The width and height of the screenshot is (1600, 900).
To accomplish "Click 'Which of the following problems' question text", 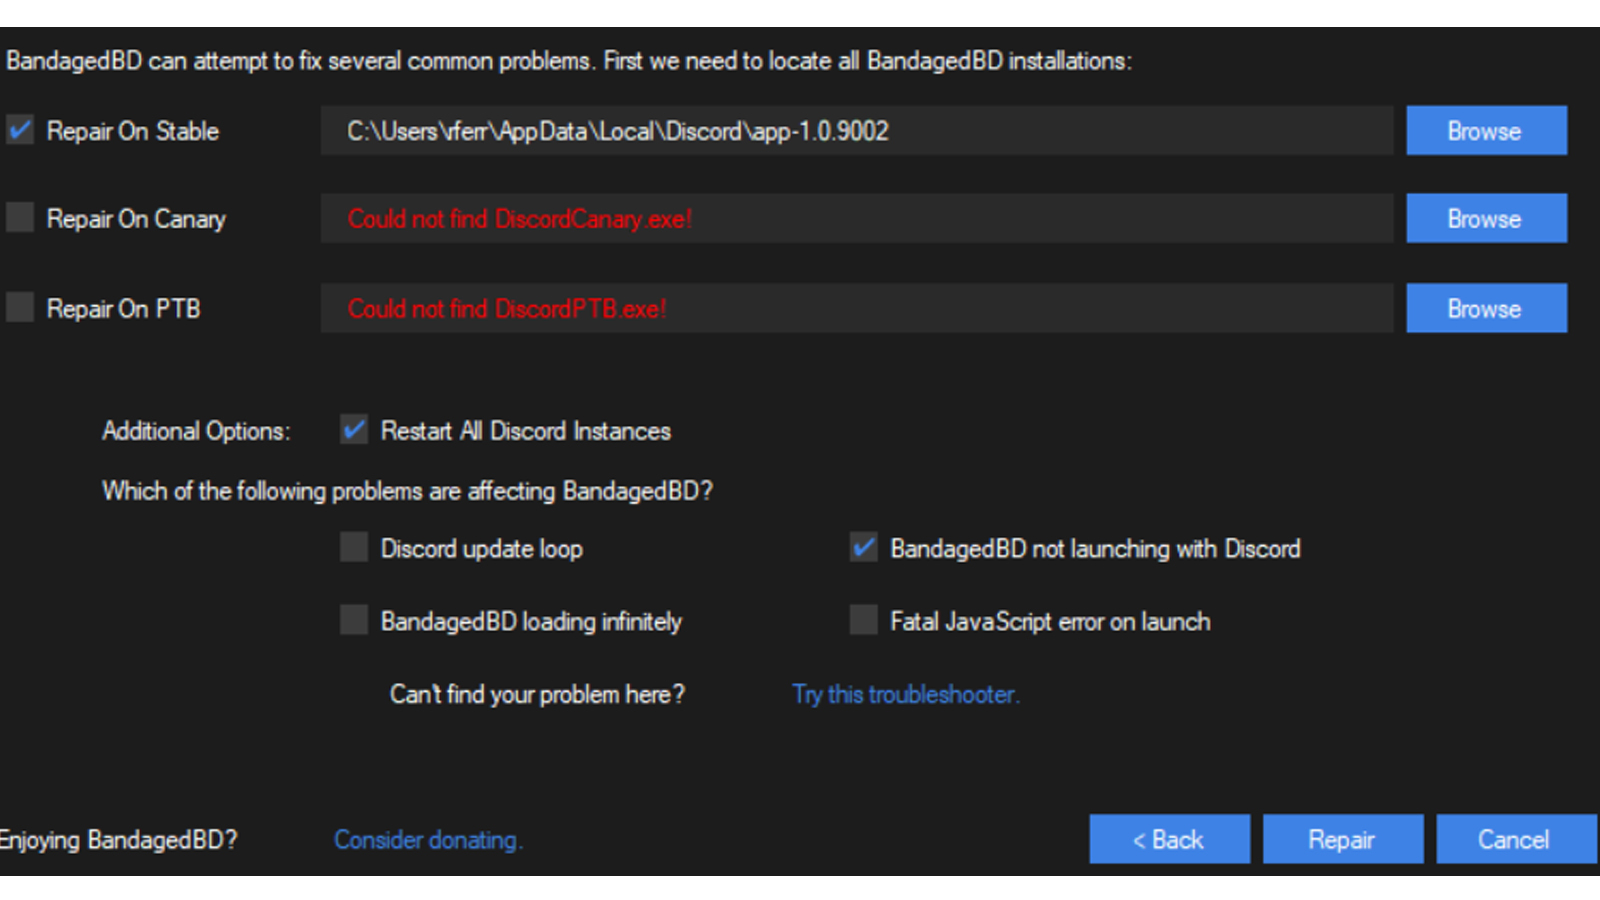I will click(x=407, y=491).
